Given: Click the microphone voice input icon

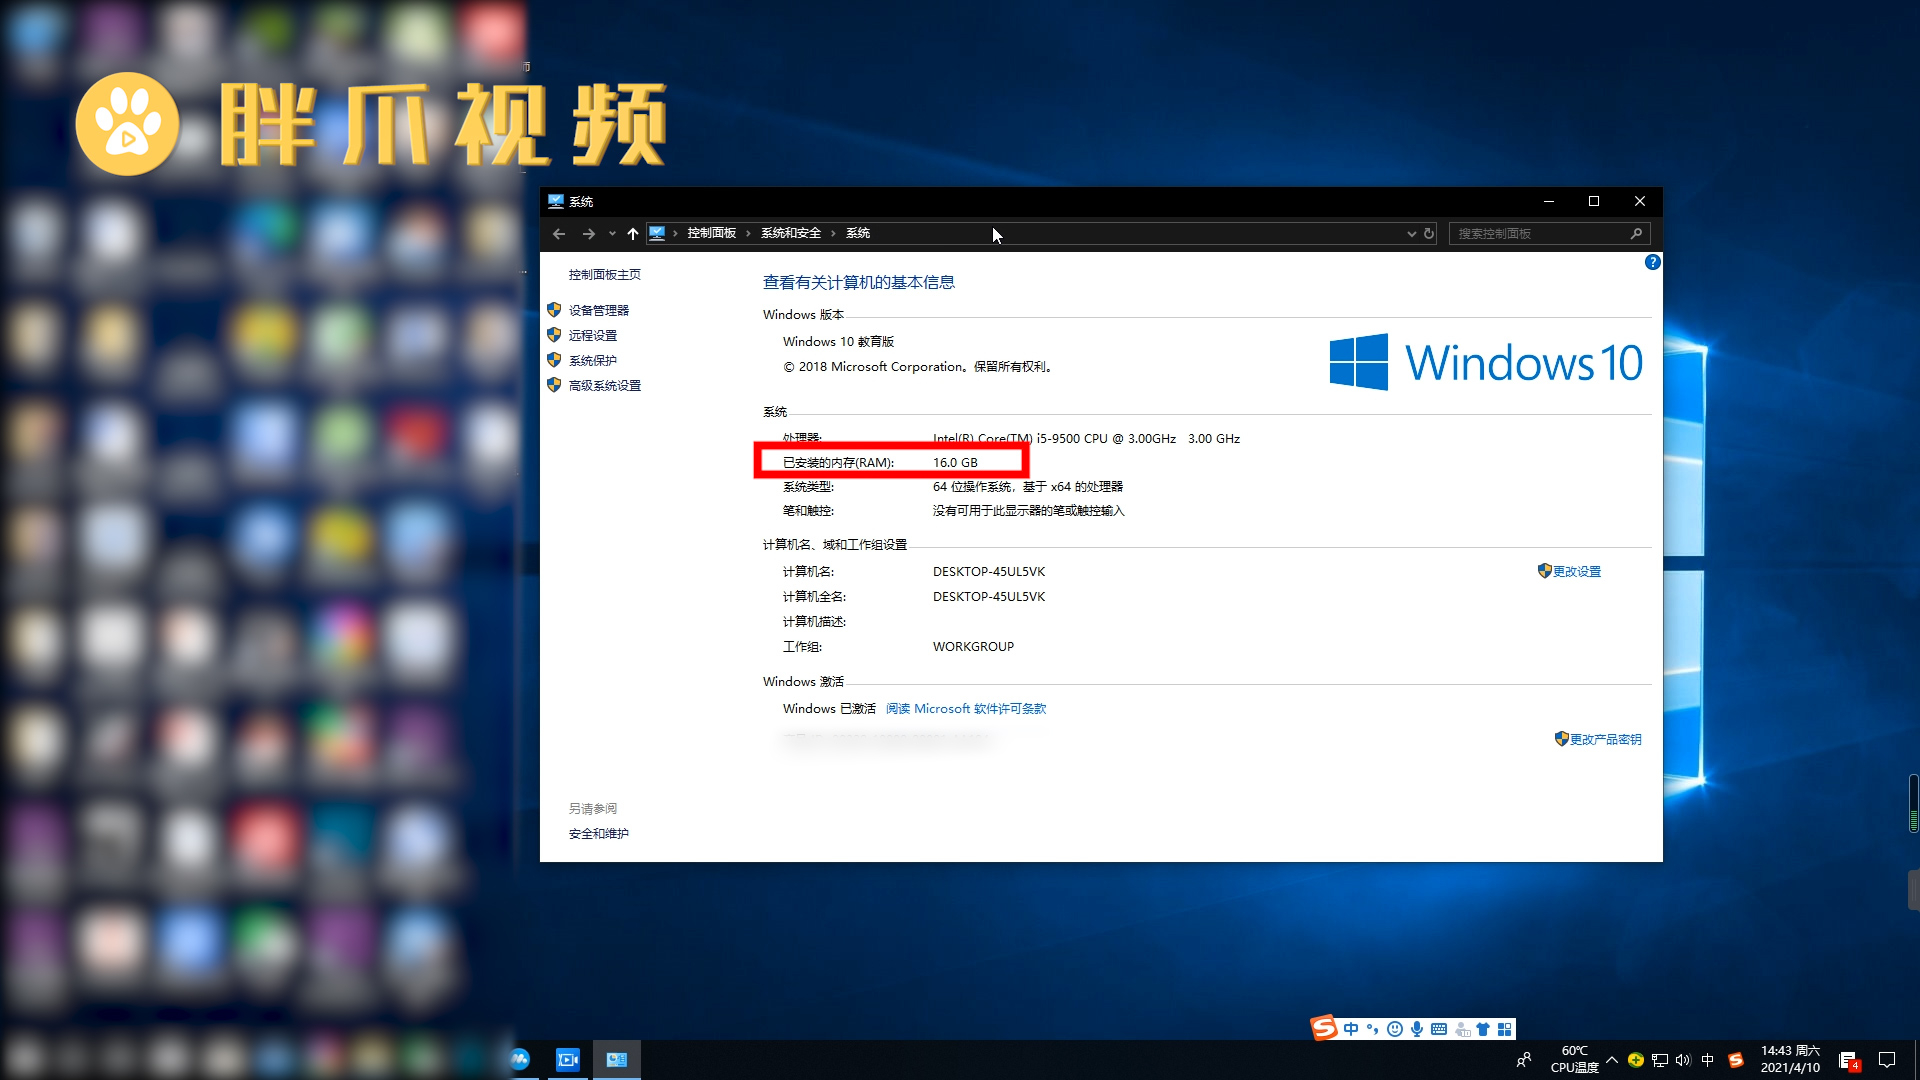Looking at the screenshot, I should [1417, 1029].
